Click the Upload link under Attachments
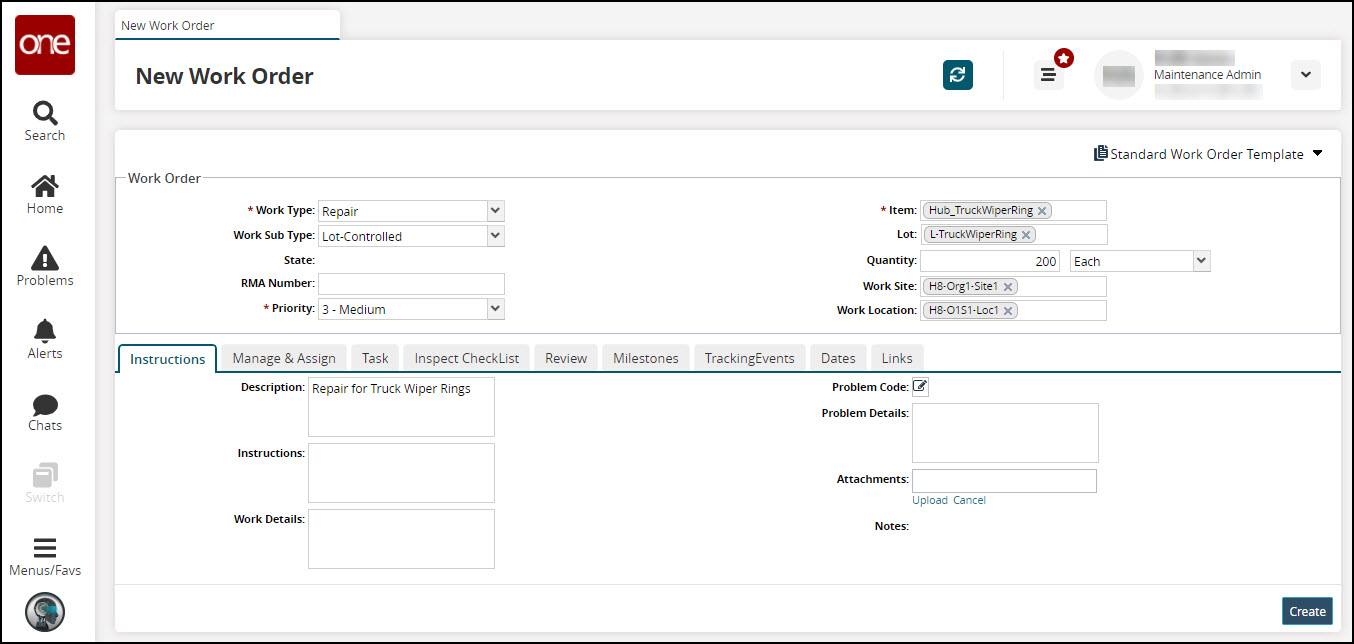This screenshot has width=1354, height=644. [929, 500]
